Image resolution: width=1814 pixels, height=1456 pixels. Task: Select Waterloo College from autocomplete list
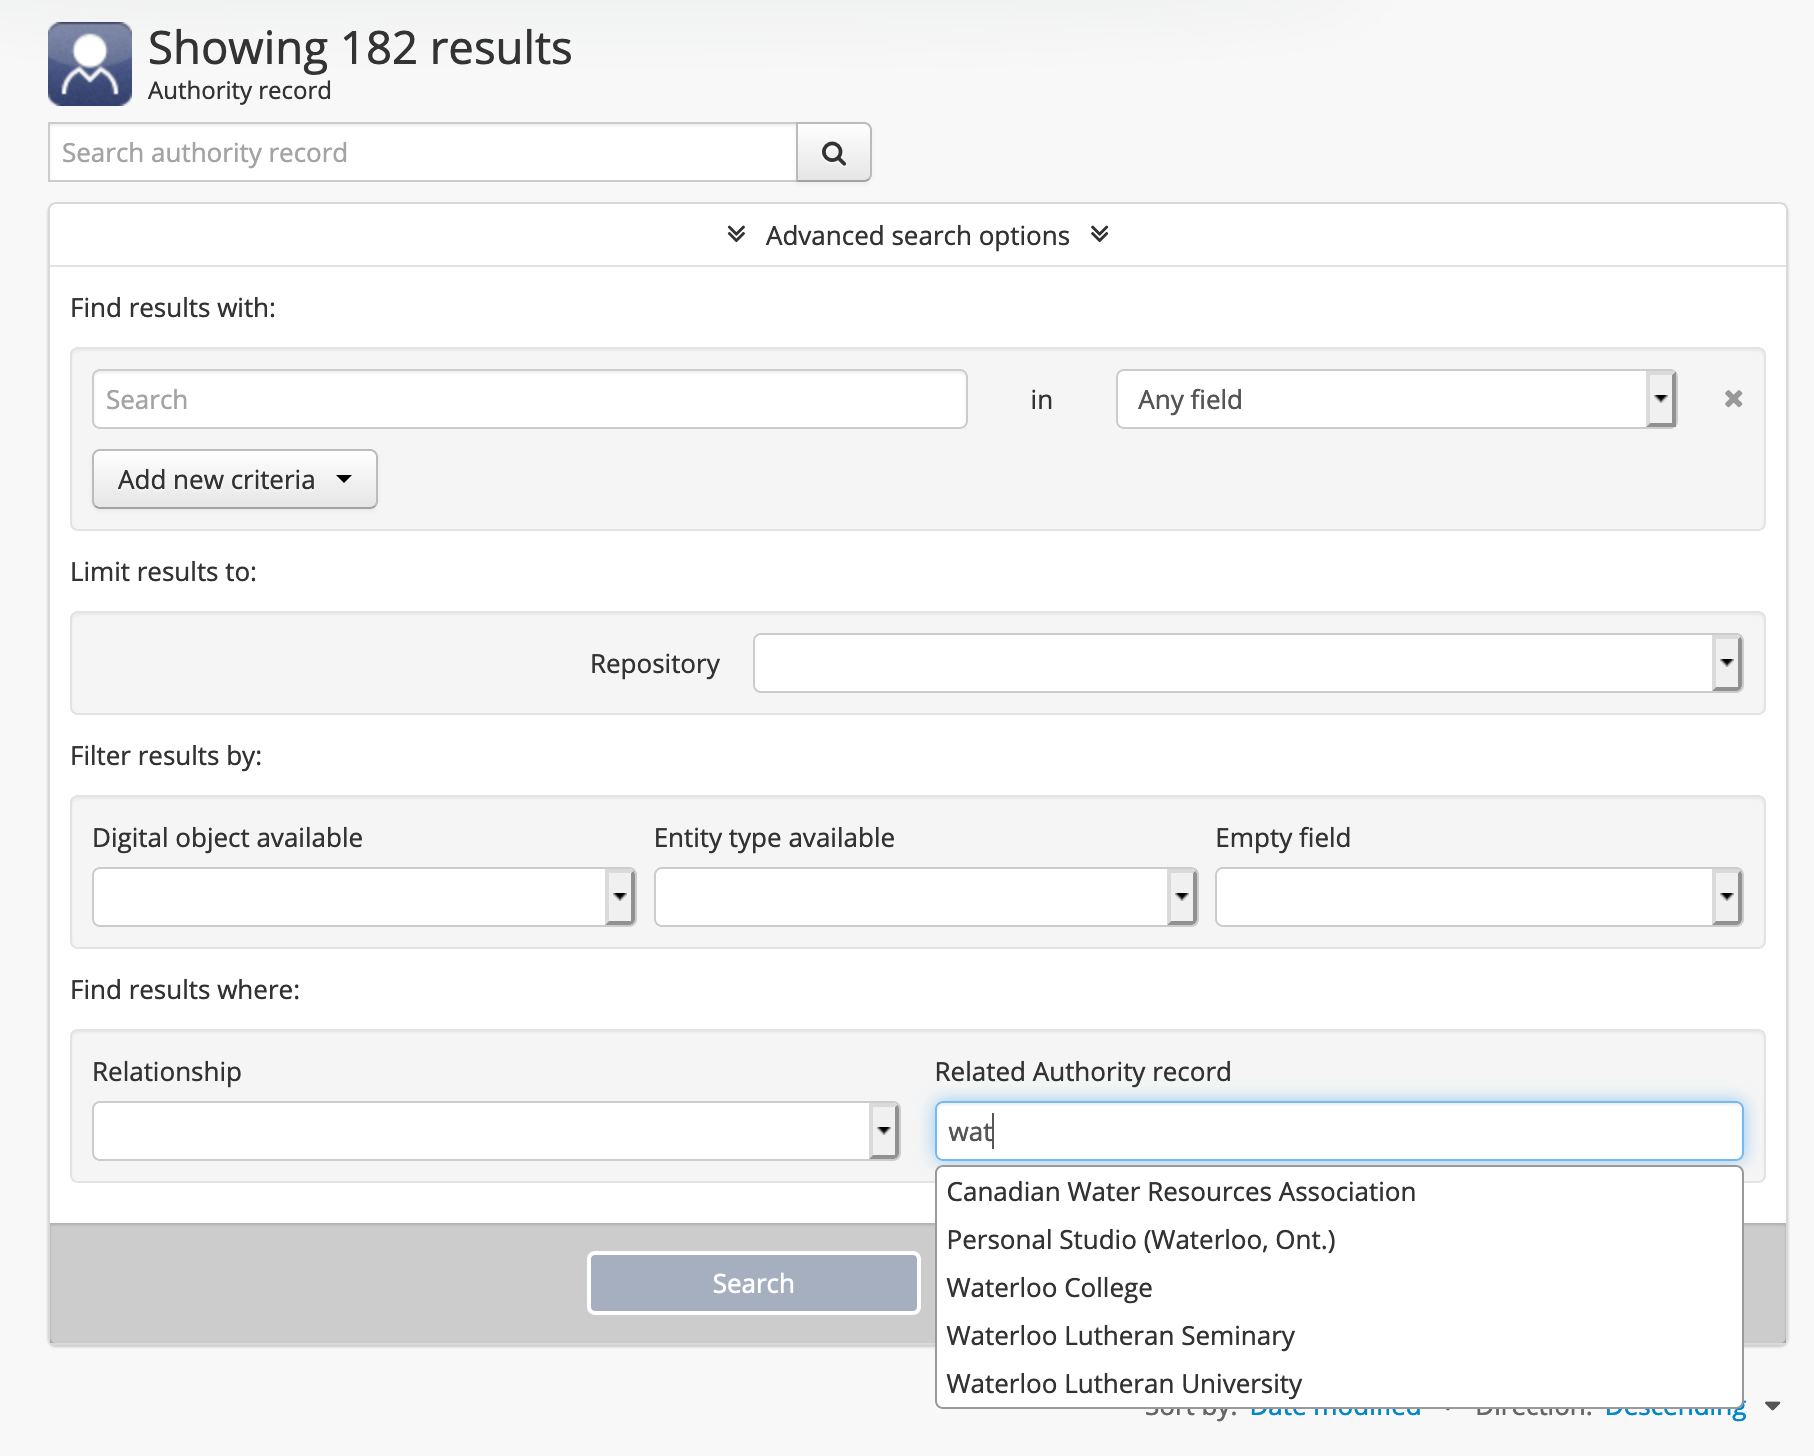(1049, 1288)
